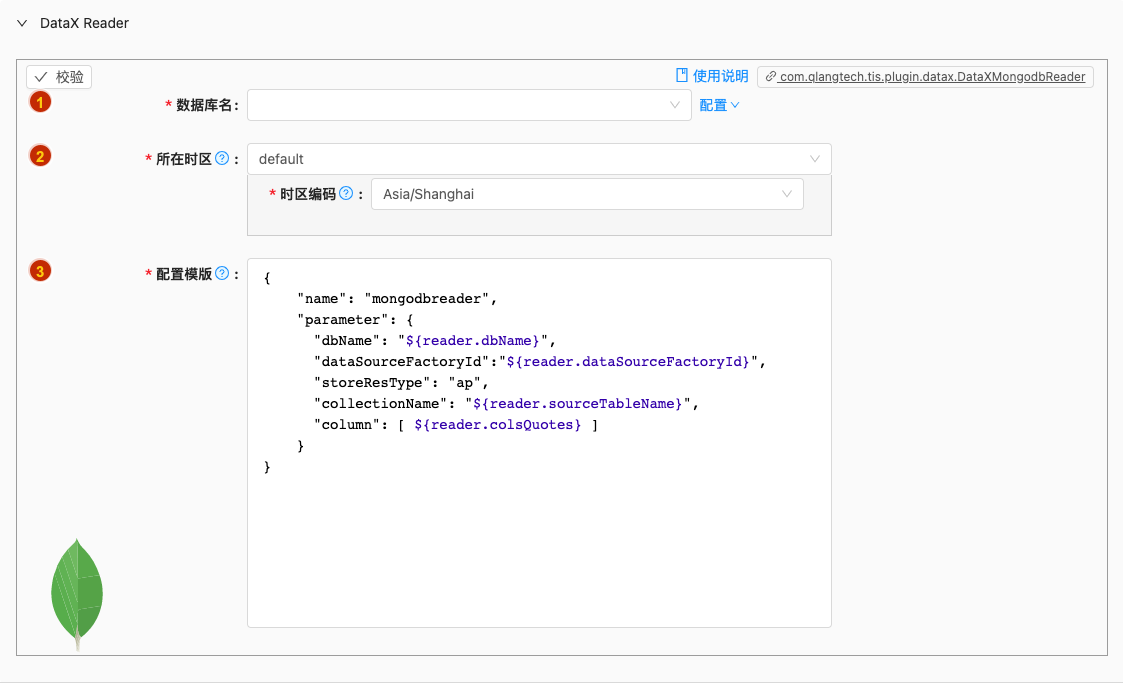Open the 时区编码 Asia/Shanghai dropdown
This screenshot has height=683, width=1123.
coord(587,194)
